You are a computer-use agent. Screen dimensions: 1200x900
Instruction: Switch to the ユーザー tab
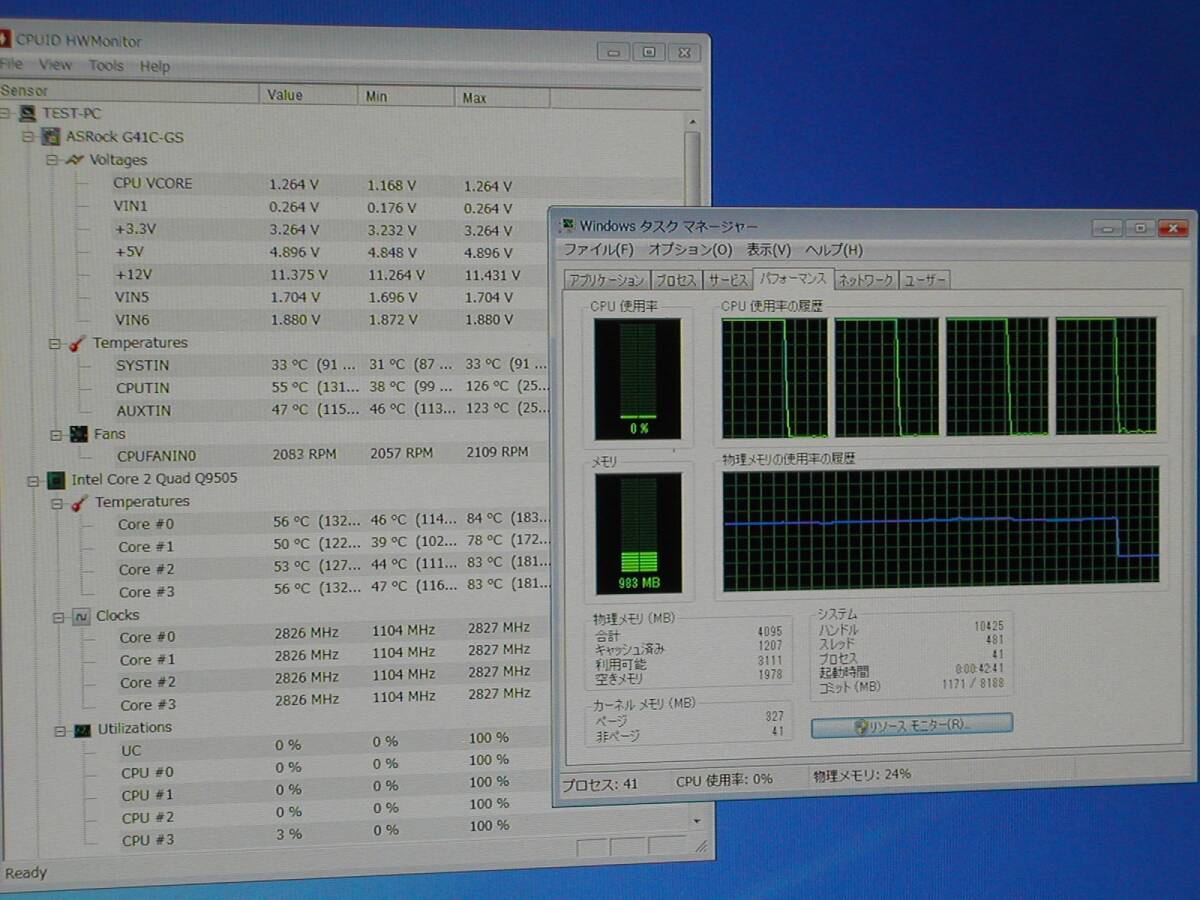tap(925, 281)
